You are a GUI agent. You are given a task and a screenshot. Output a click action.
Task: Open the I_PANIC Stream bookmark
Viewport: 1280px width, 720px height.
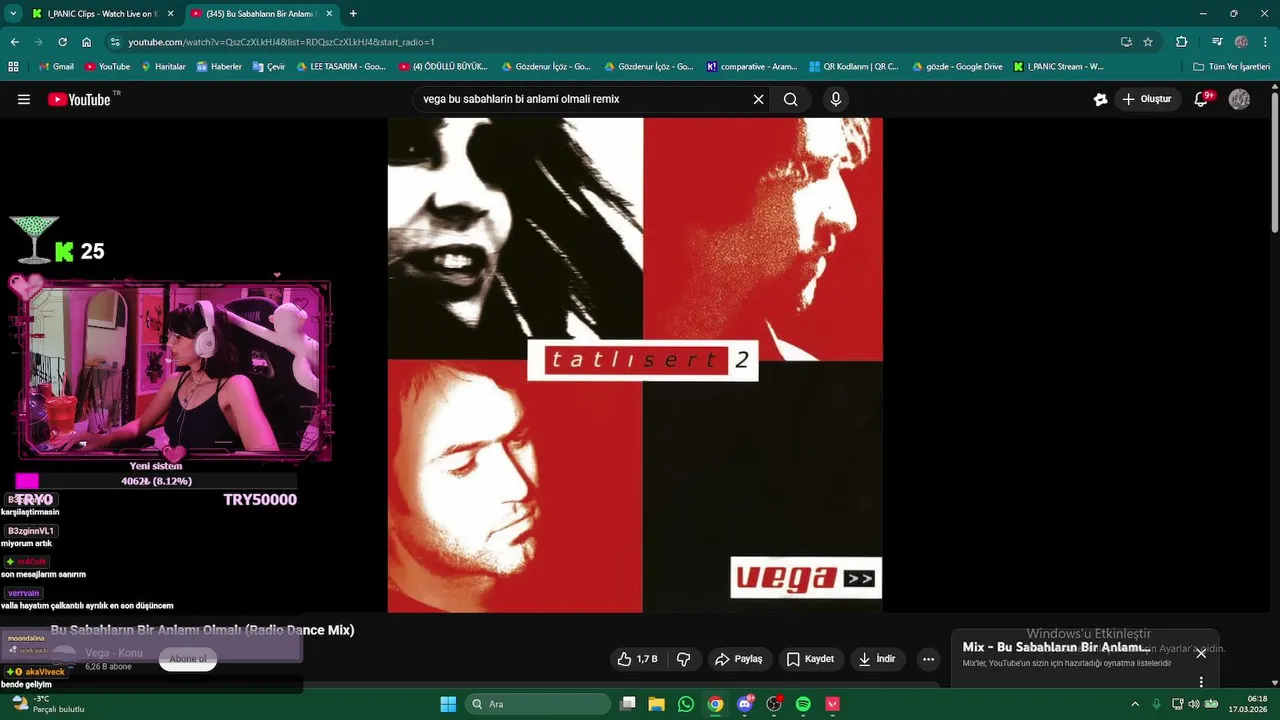tap(1059, 67)
